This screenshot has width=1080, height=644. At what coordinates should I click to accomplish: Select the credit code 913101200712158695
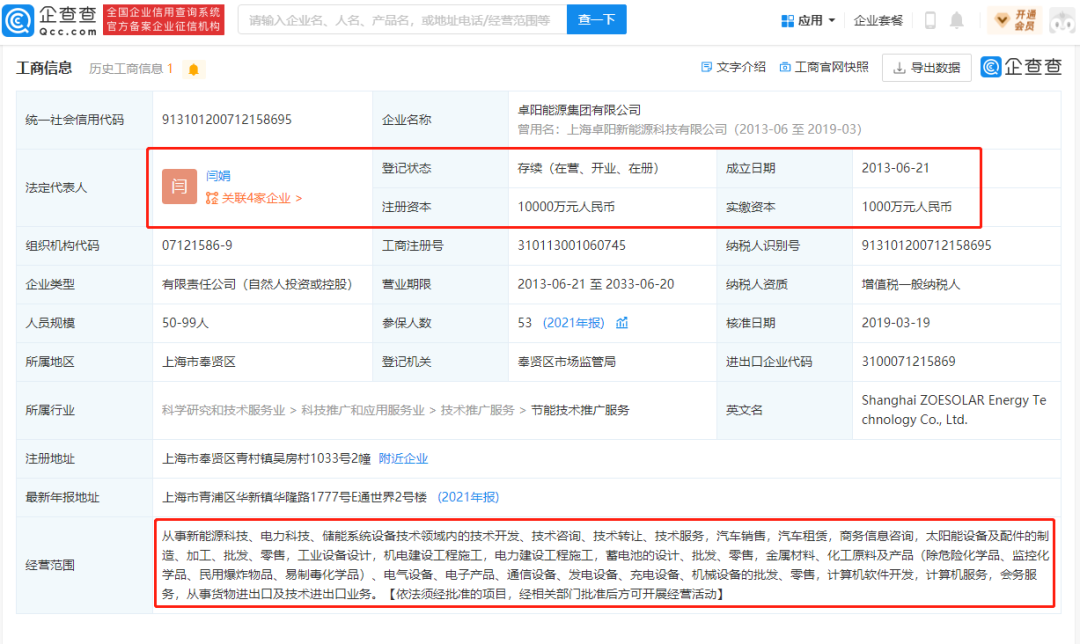227,120
